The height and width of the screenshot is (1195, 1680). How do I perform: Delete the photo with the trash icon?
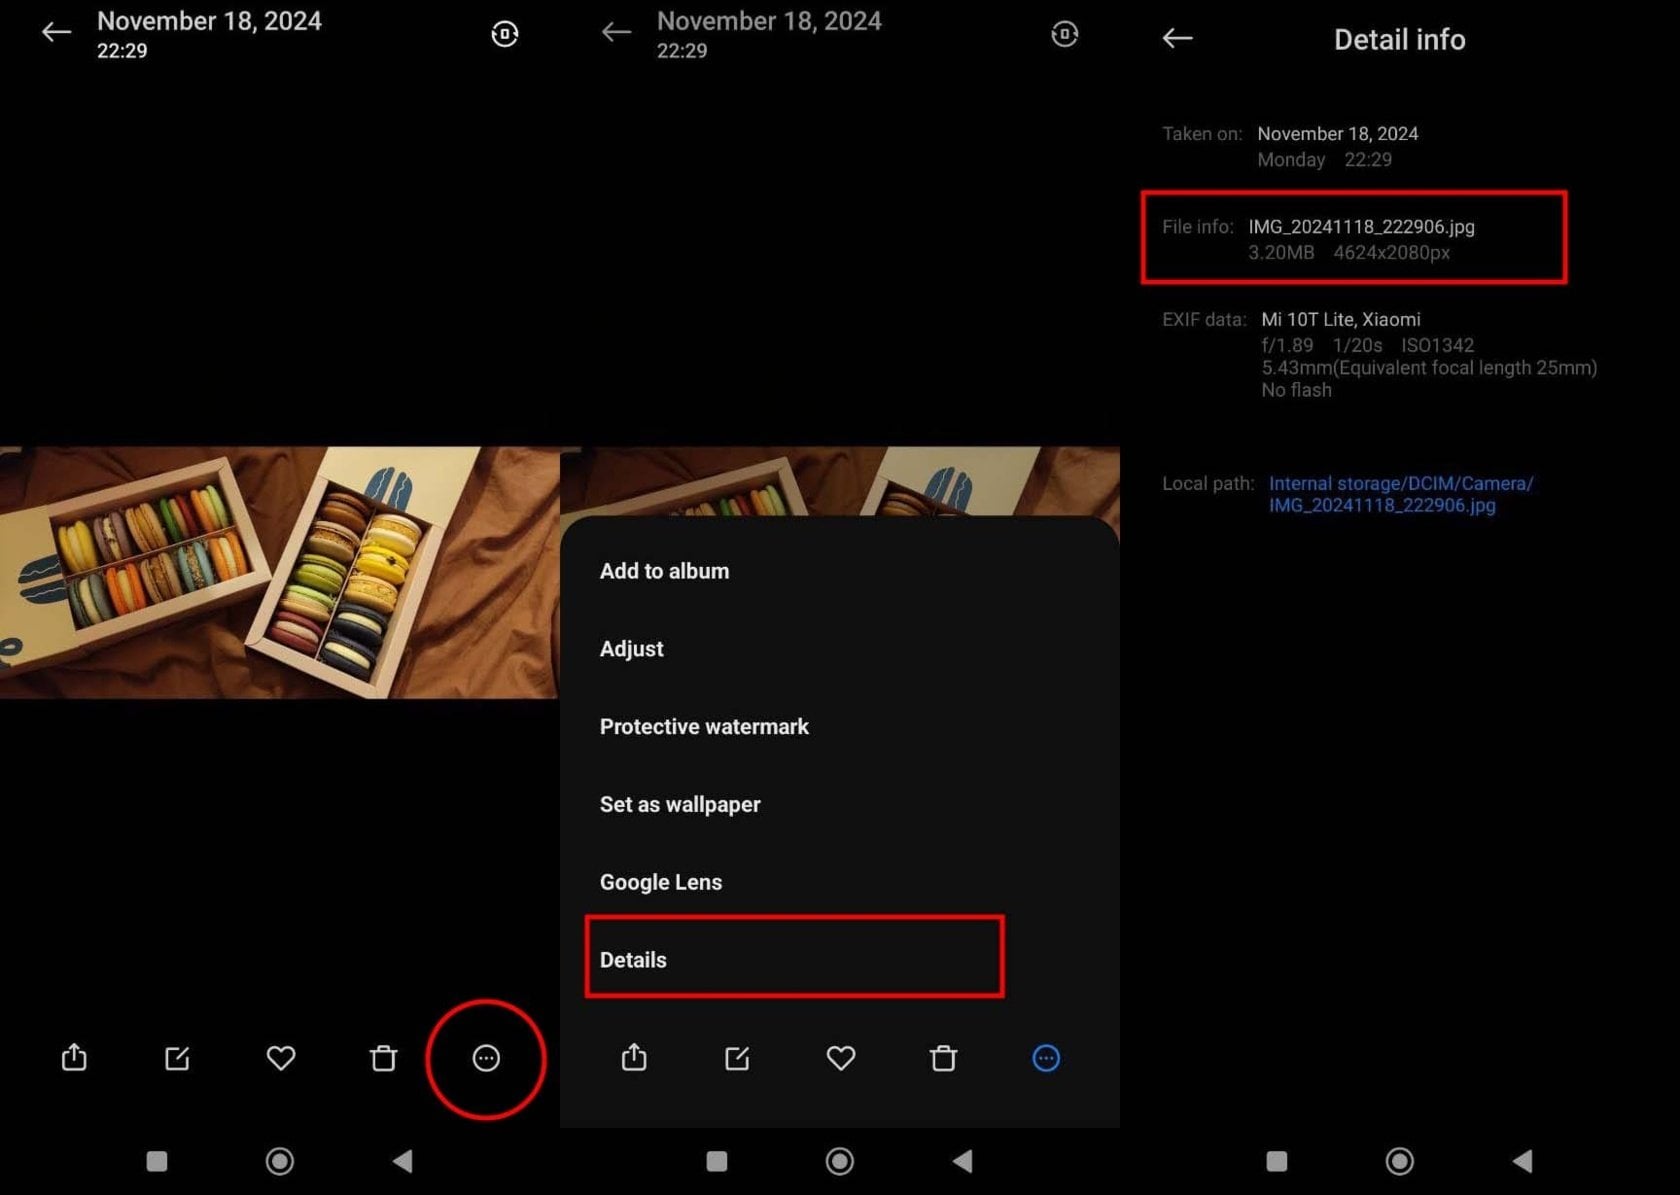[x=384, y=1059]
